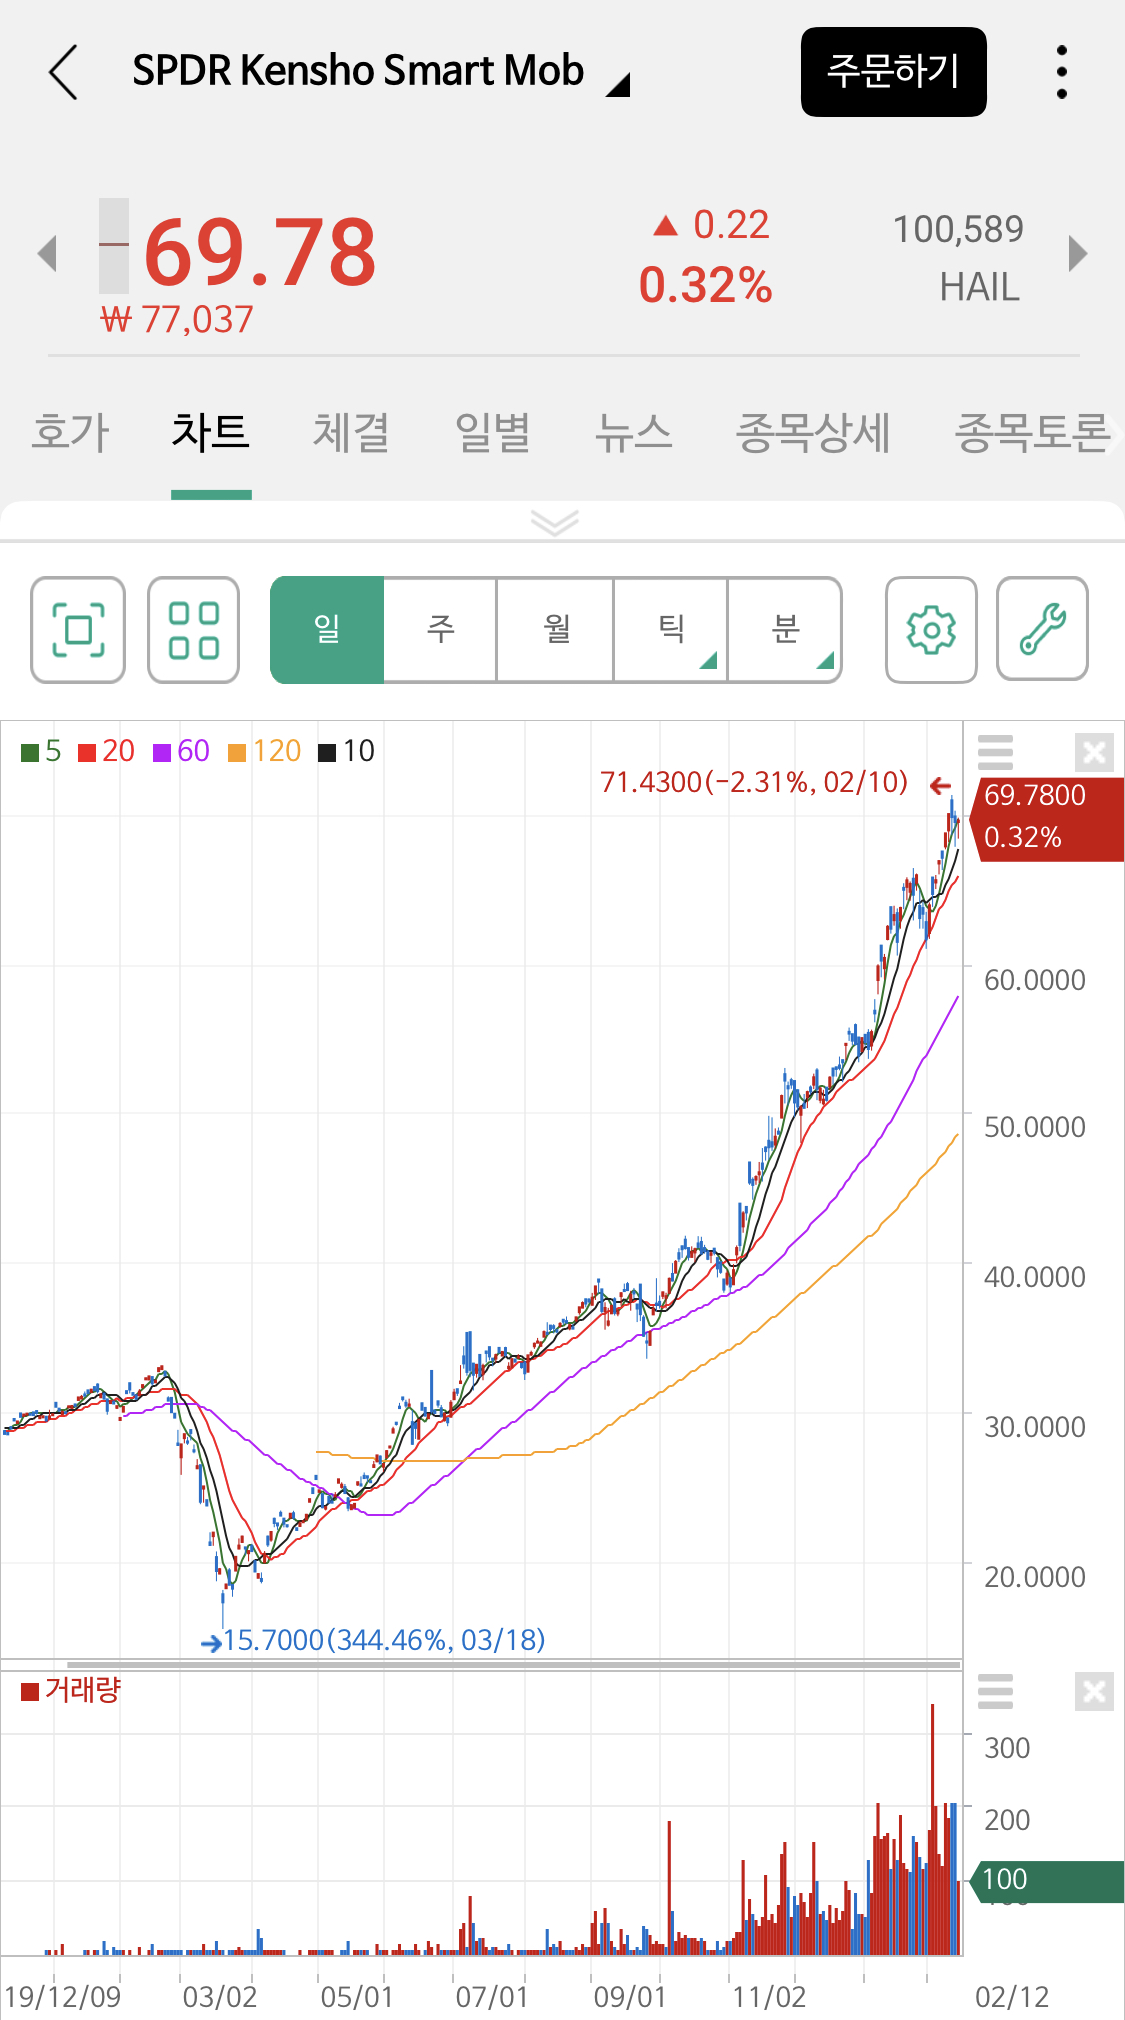Tap the change percentage 0.32%

coord(706,285)
